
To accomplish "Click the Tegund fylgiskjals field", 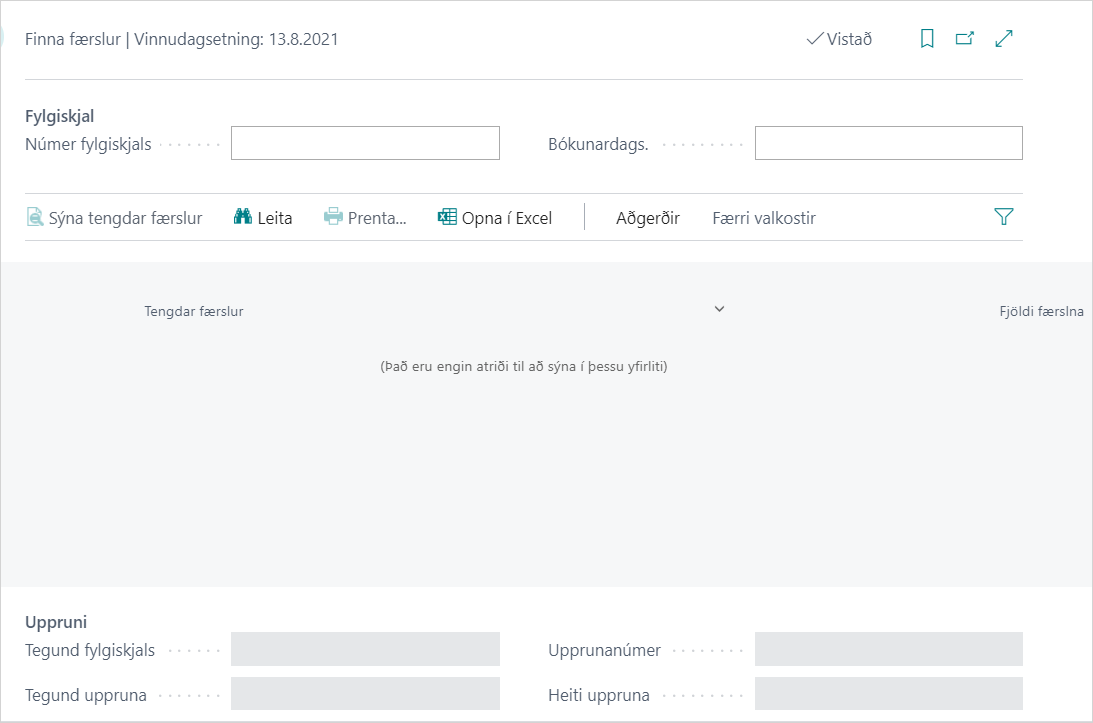I will [x=365, y=649].
